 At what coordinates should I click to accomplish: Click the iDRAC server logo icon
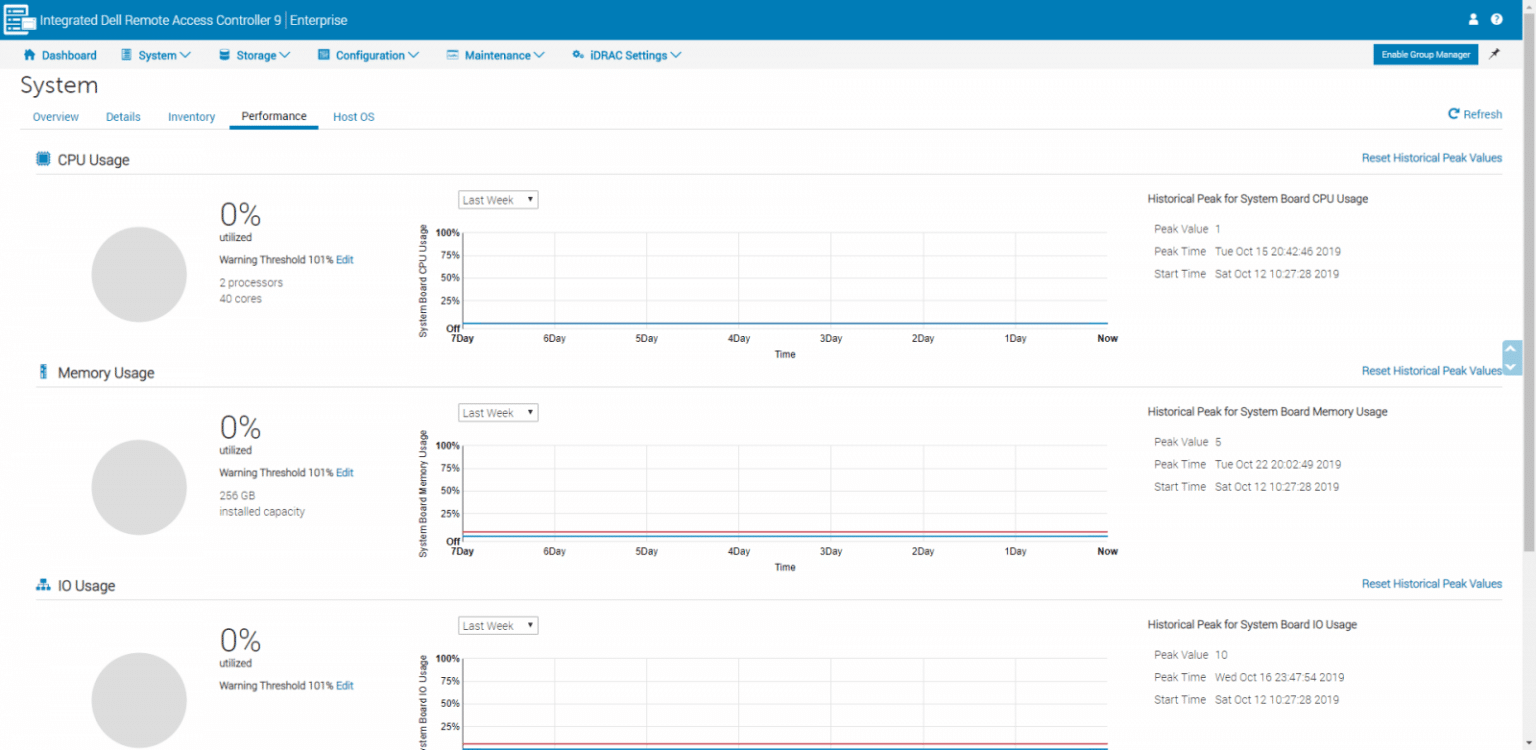(x=20, y=19)
